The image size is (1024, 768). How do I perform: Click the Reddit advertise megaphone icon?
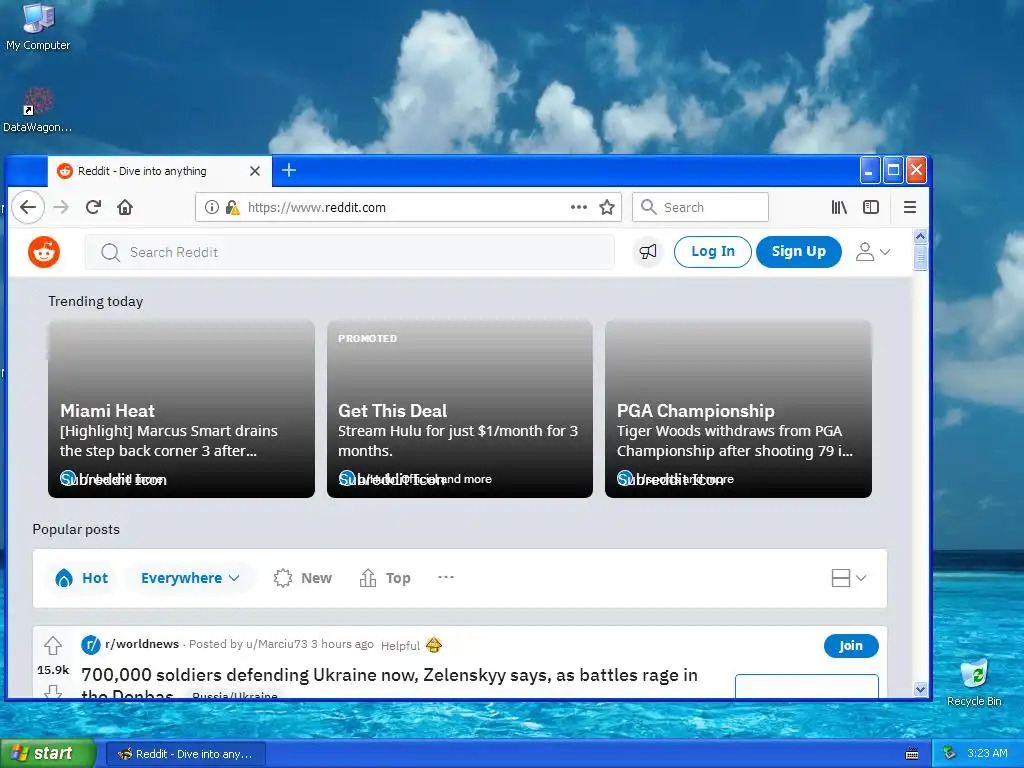click(x=648, y=251)
